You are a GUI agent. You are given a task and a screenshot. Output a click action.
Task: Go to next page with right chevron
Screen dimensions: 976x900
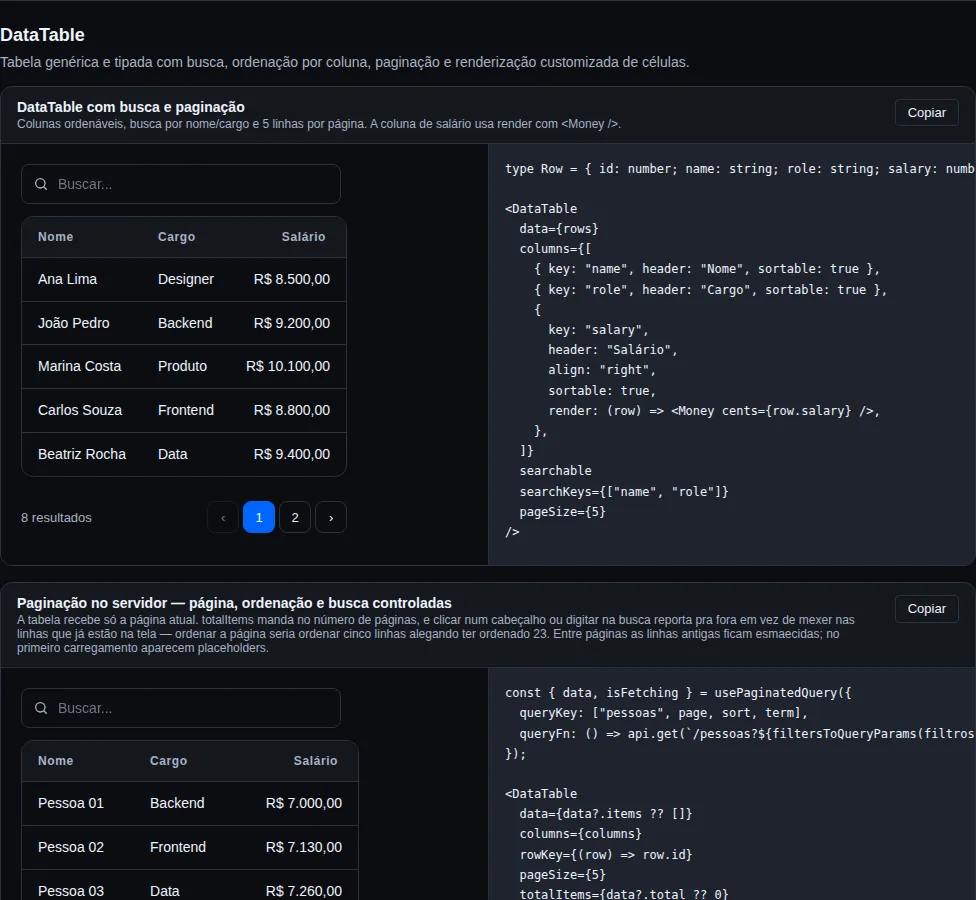[331, 517]
